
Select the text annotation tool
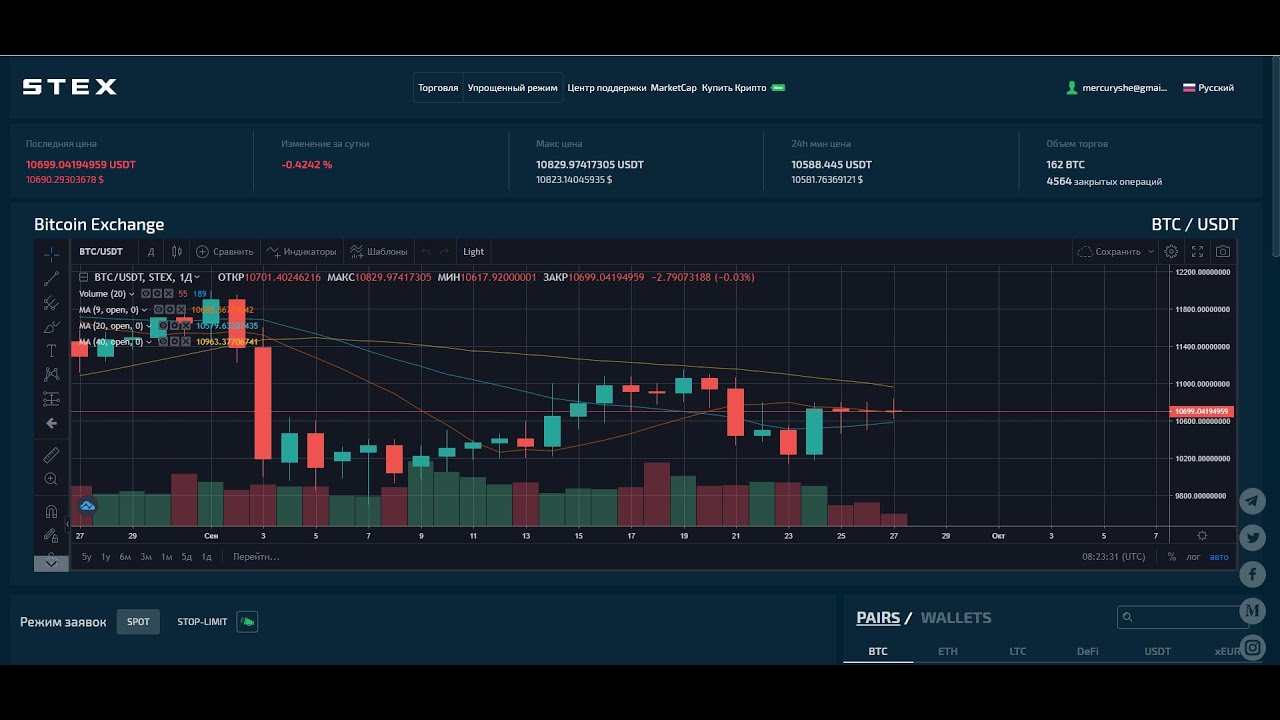(x=51, y=351)
